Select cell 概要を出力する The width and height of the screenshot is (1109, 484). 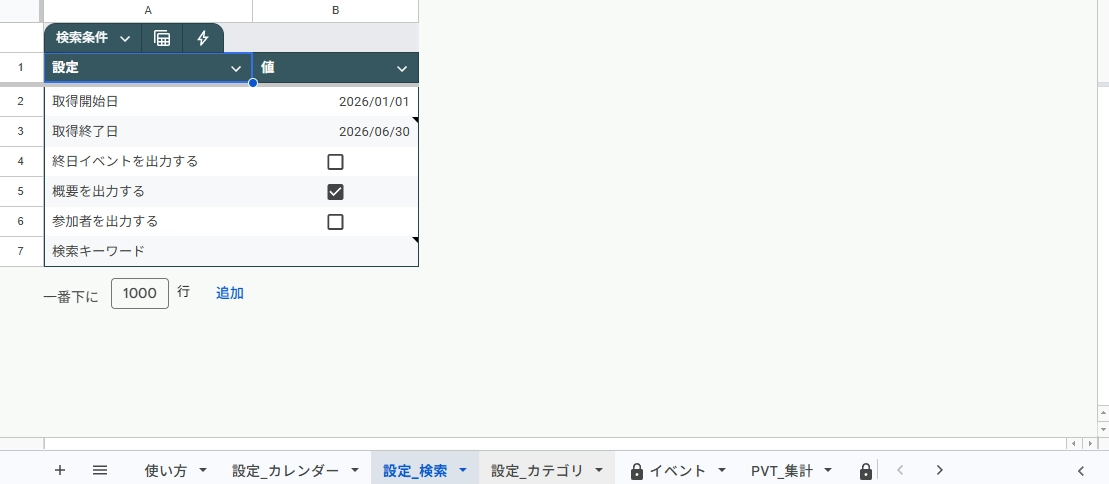tap(148, 191)
